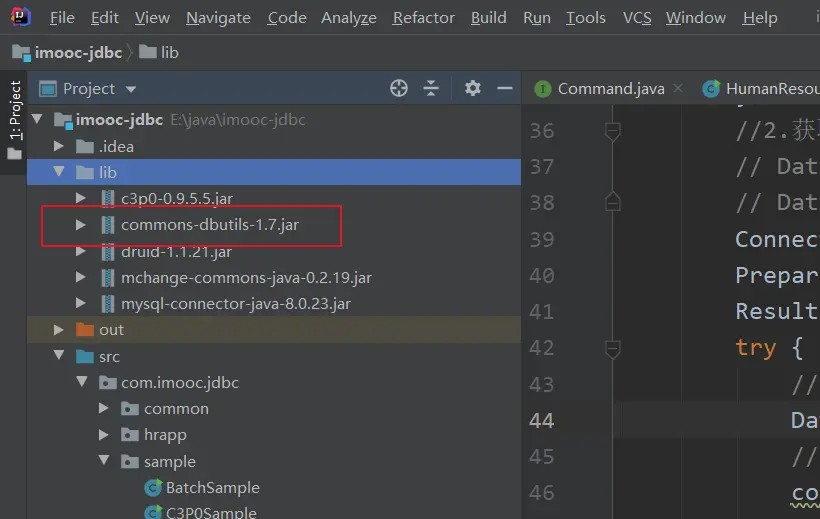The height and width of the screenshot is (519, 820).
Task: Select the hrapp package row
Action: click(x=274, y=435)
